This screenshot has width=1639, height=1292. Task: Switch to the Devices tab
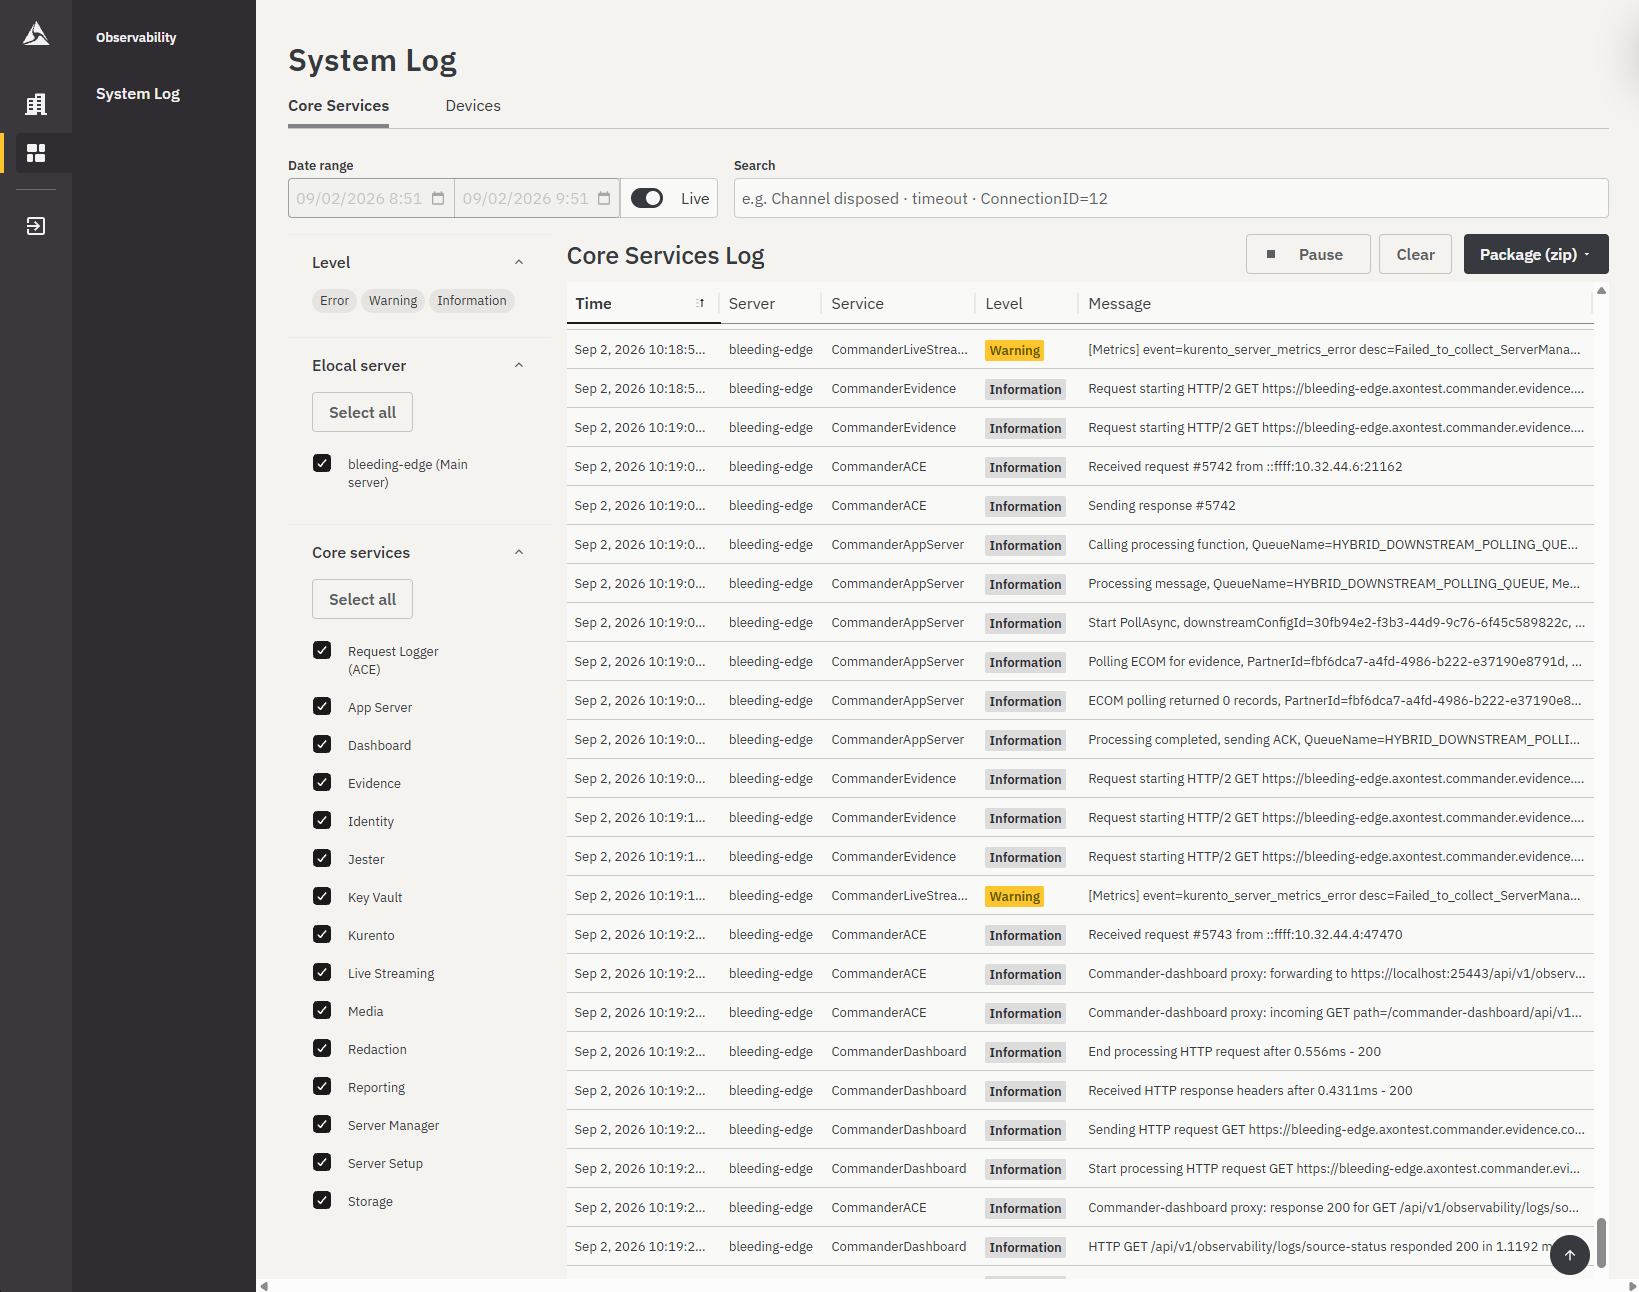click(x=473, y=106)
